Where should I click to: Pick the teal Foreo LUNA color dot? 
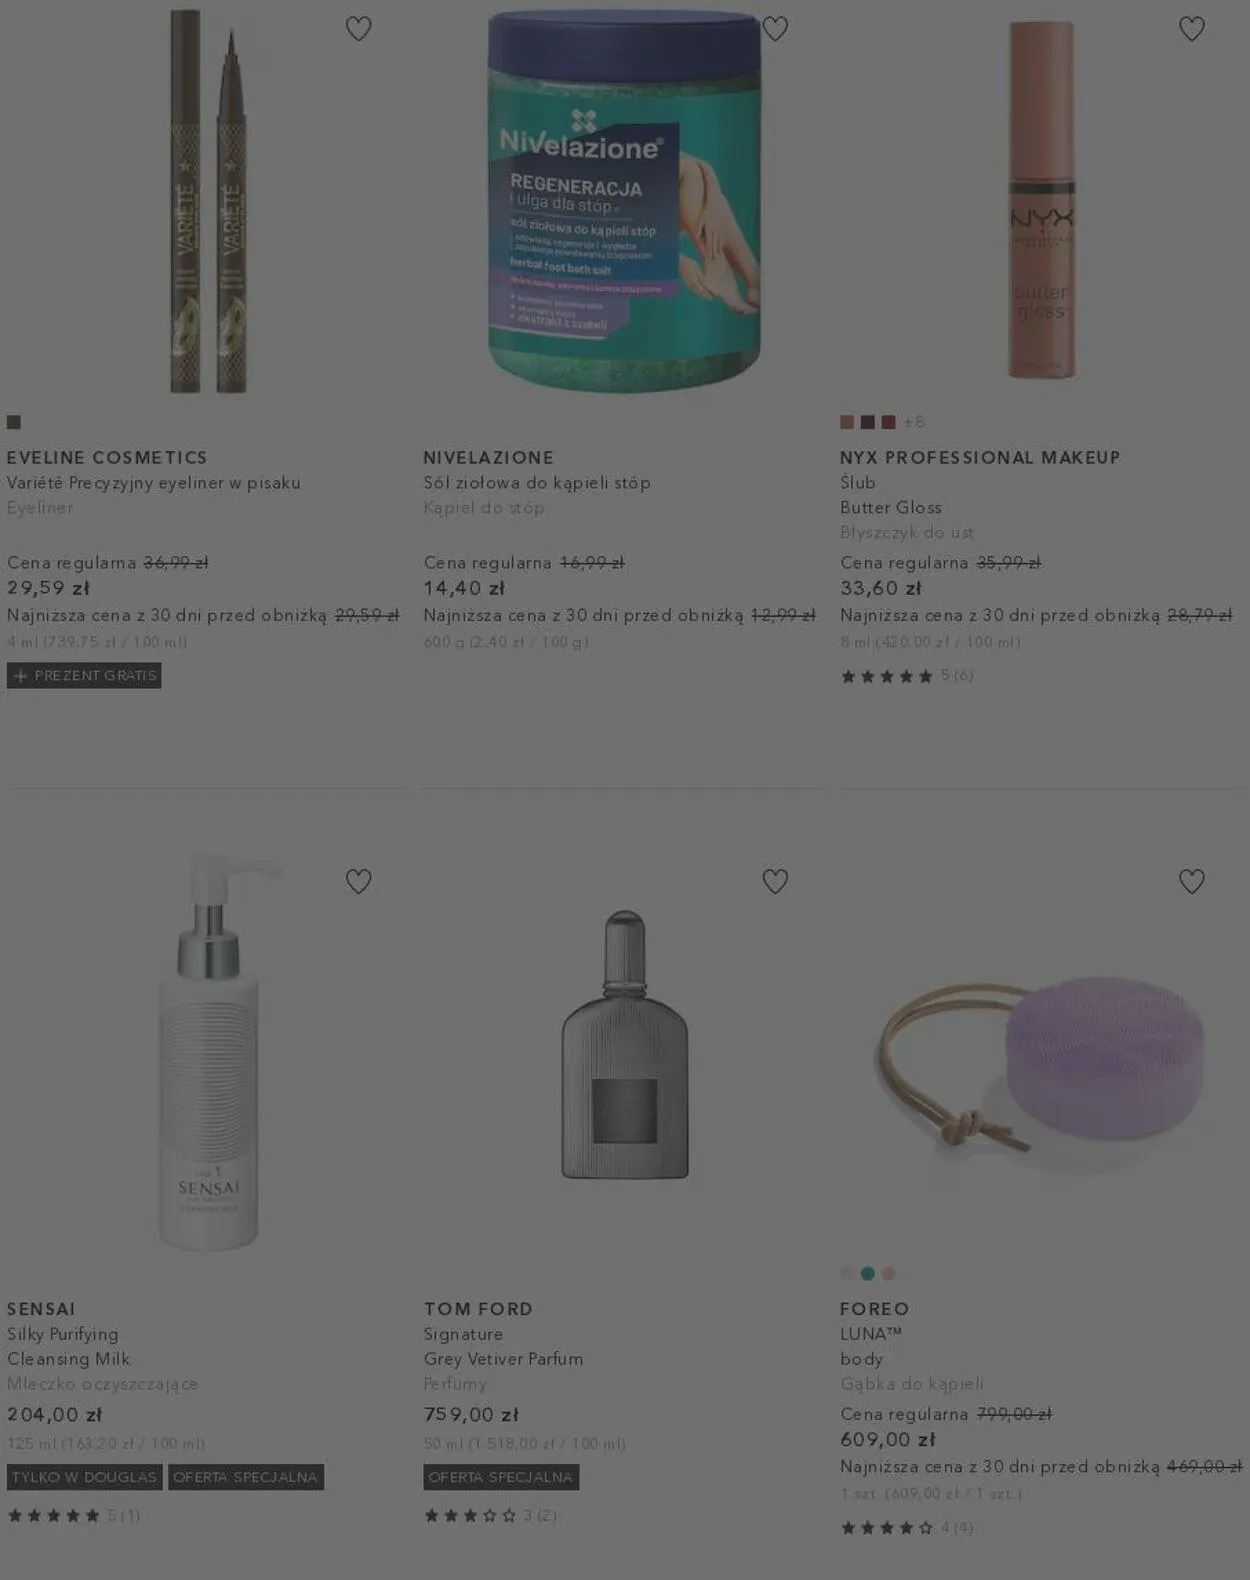tap(868, 1273)
